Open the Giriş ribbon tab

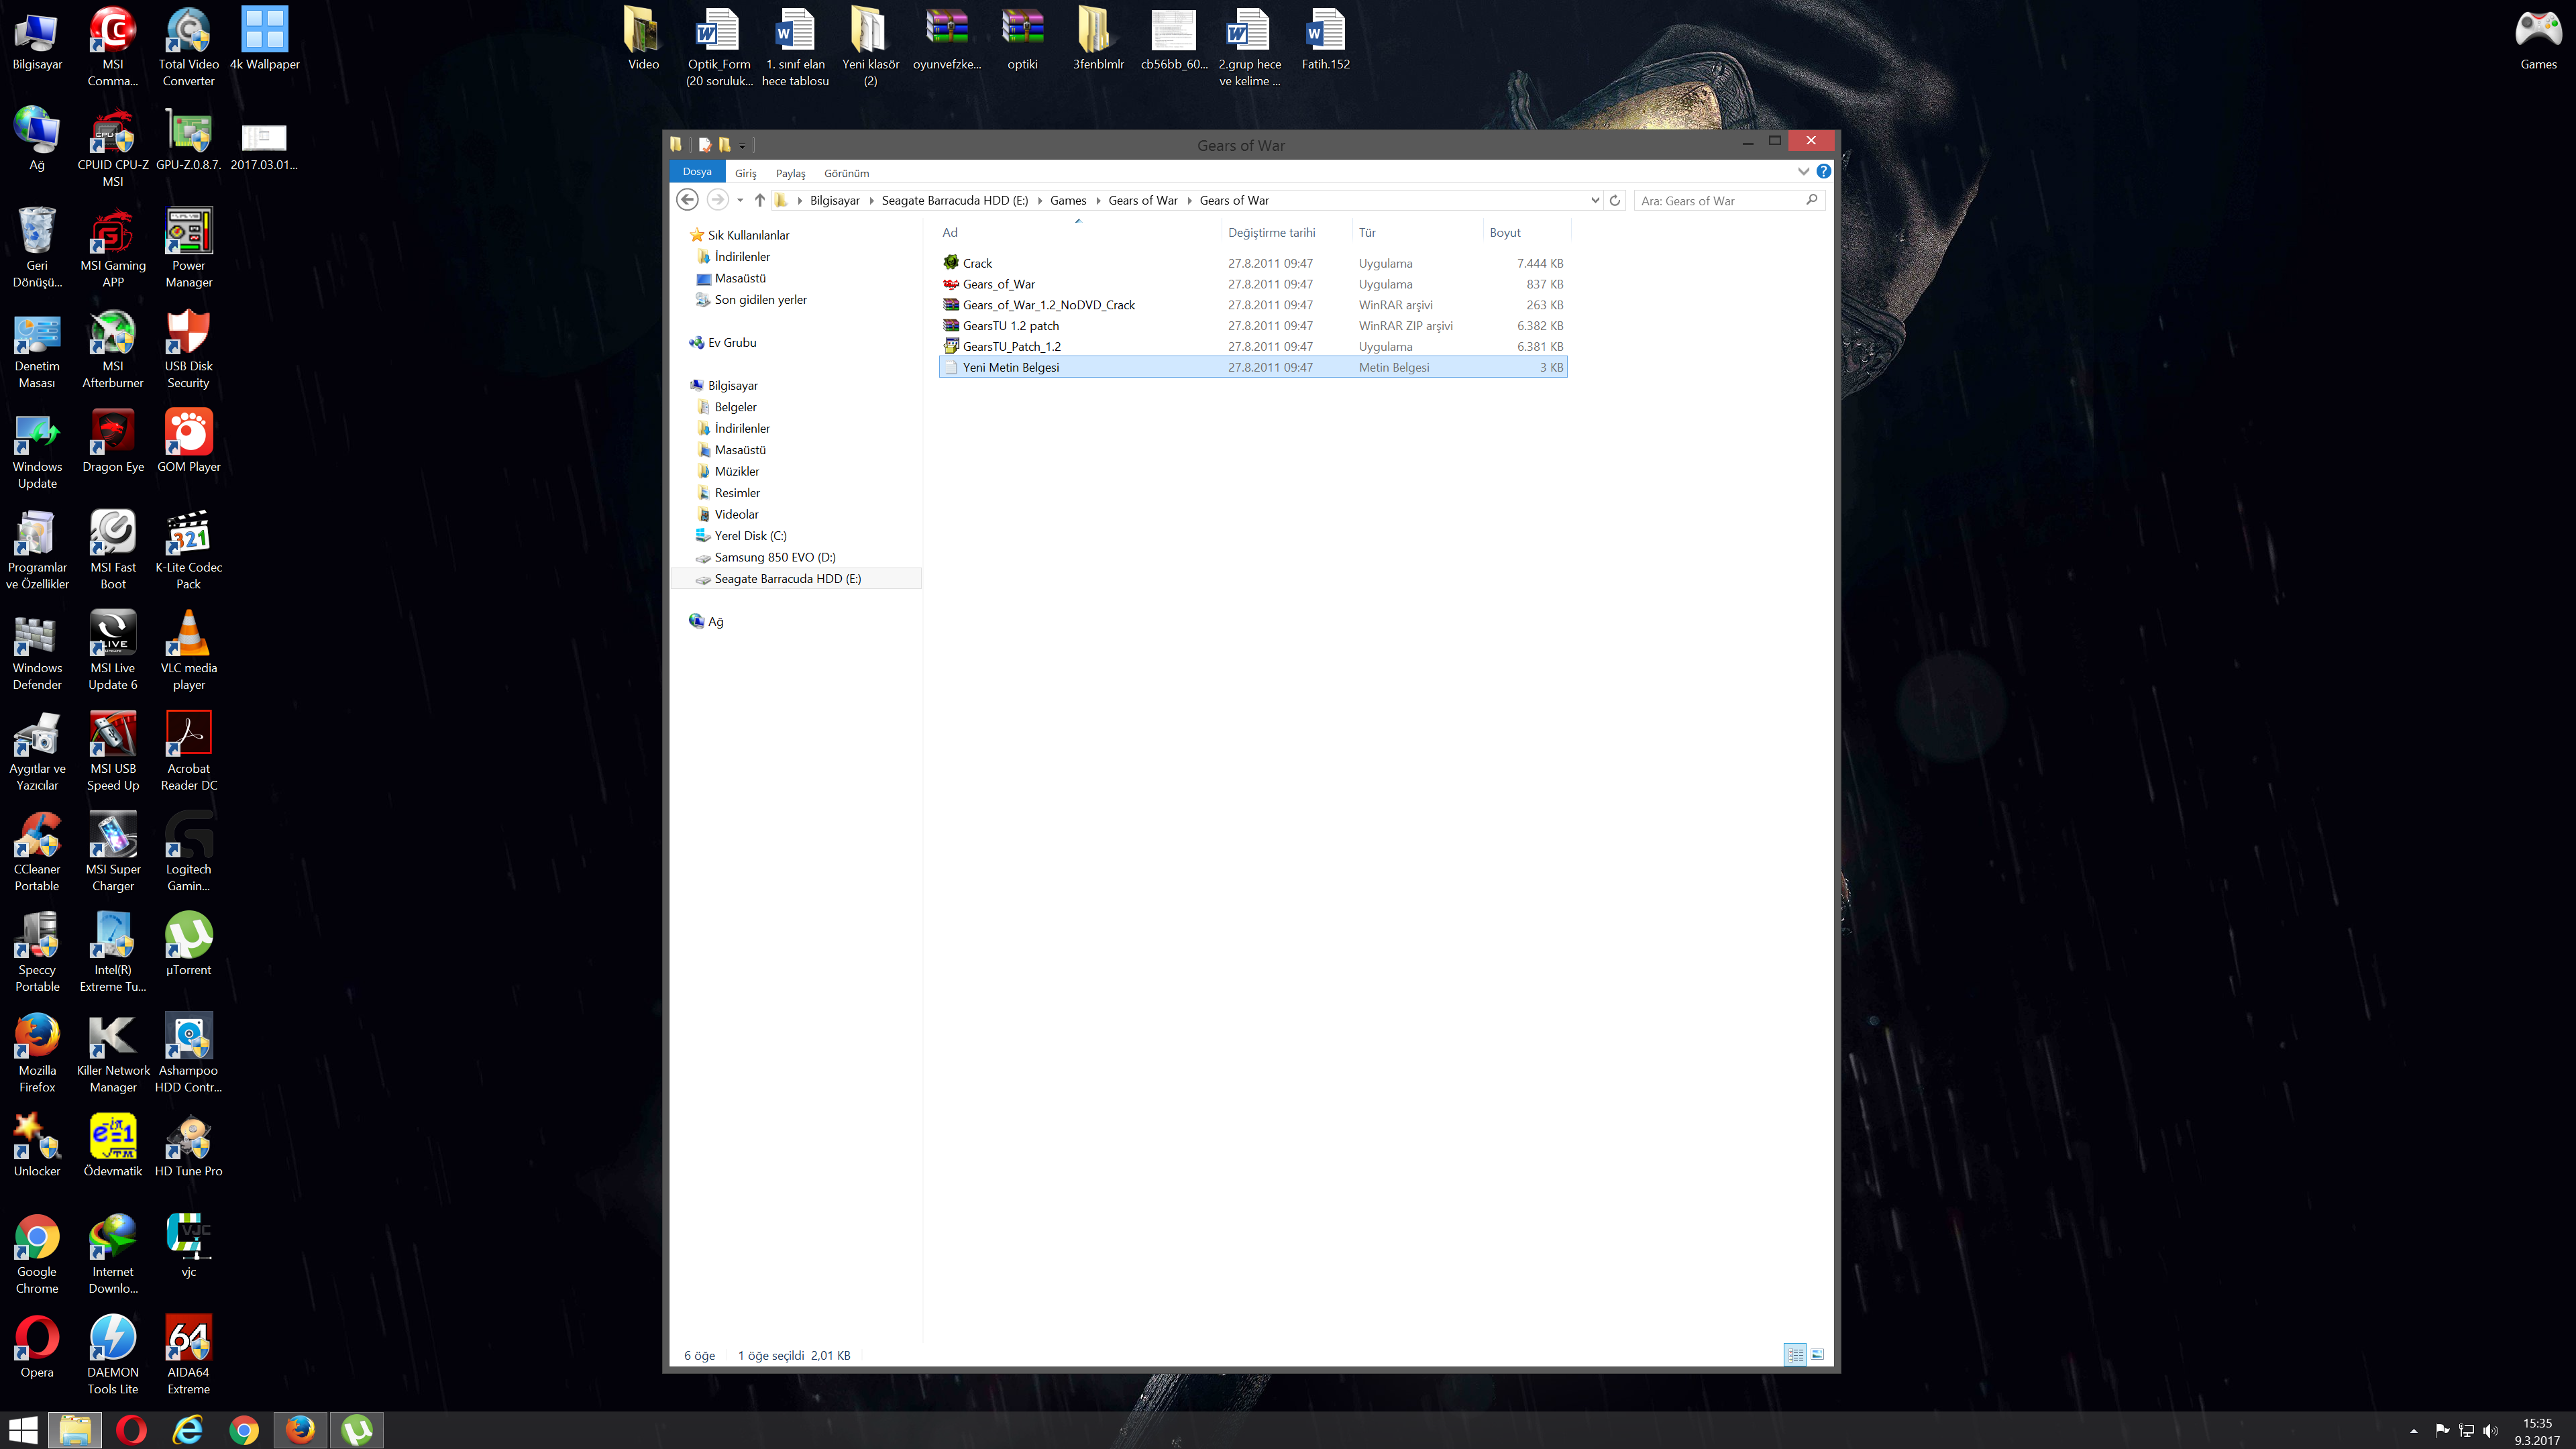point(746,173)
